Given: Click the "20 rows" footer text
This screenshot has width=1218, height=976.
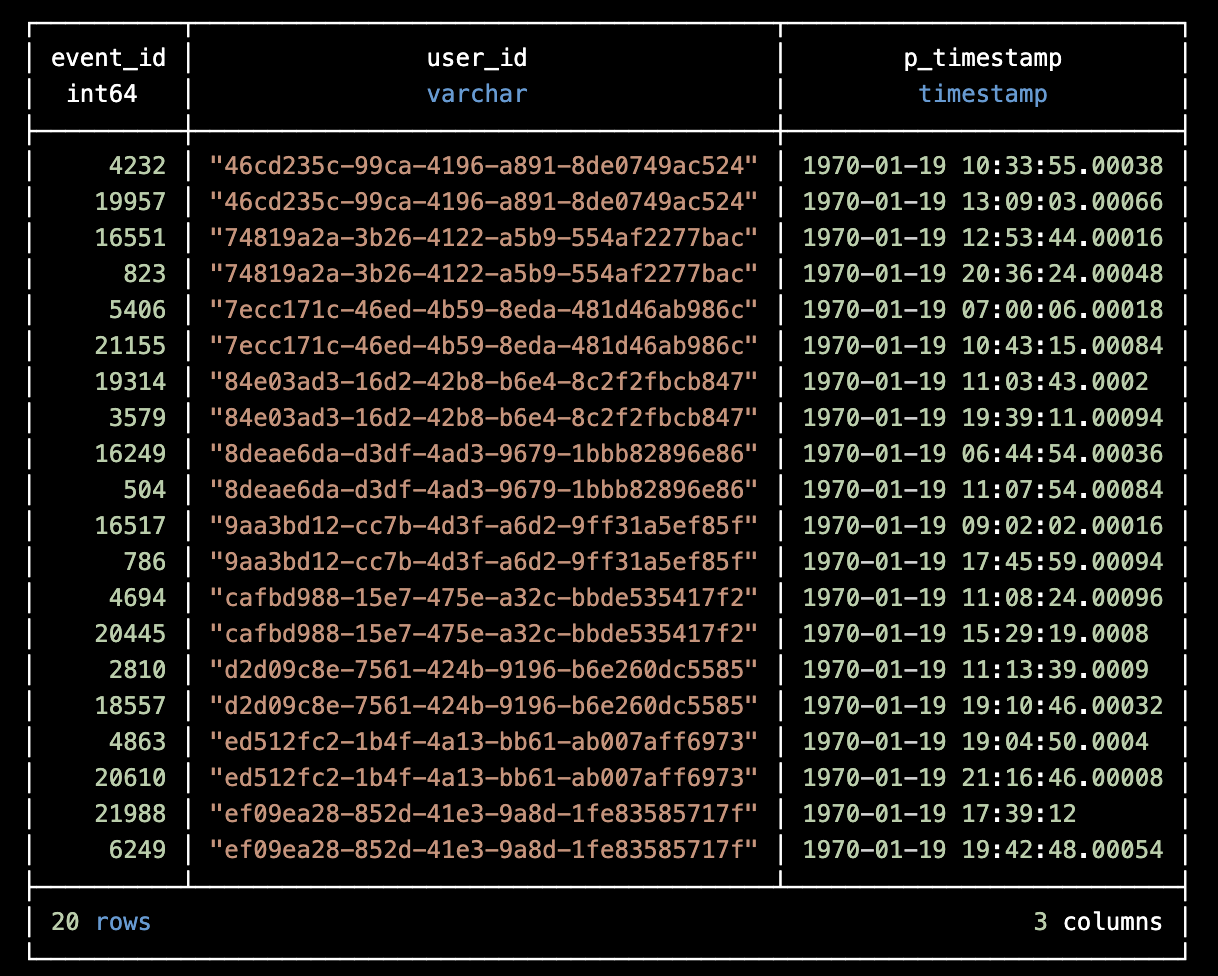Looking at the screenshot, I should tap(101, 922).
